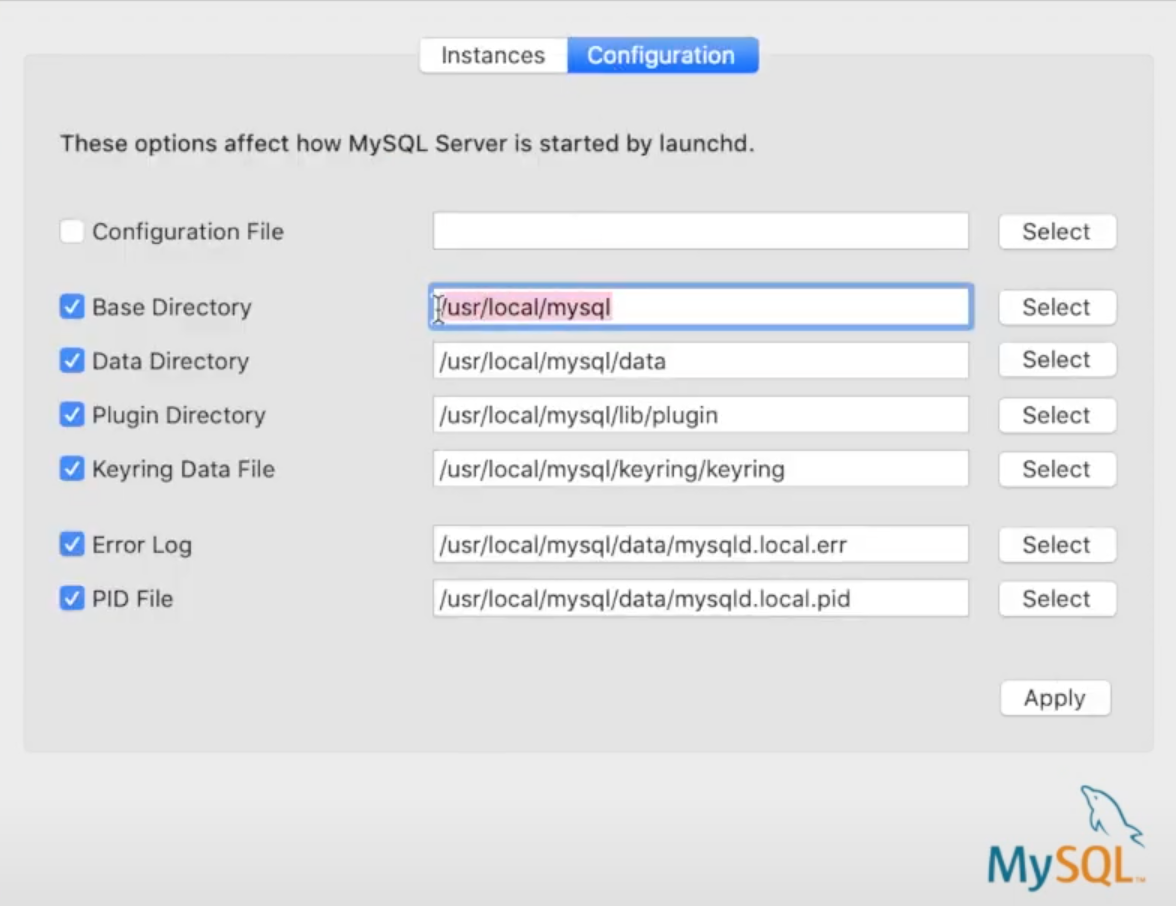Focus the Data Directory path field
The image size is (1176, 906).
point(700,361)
